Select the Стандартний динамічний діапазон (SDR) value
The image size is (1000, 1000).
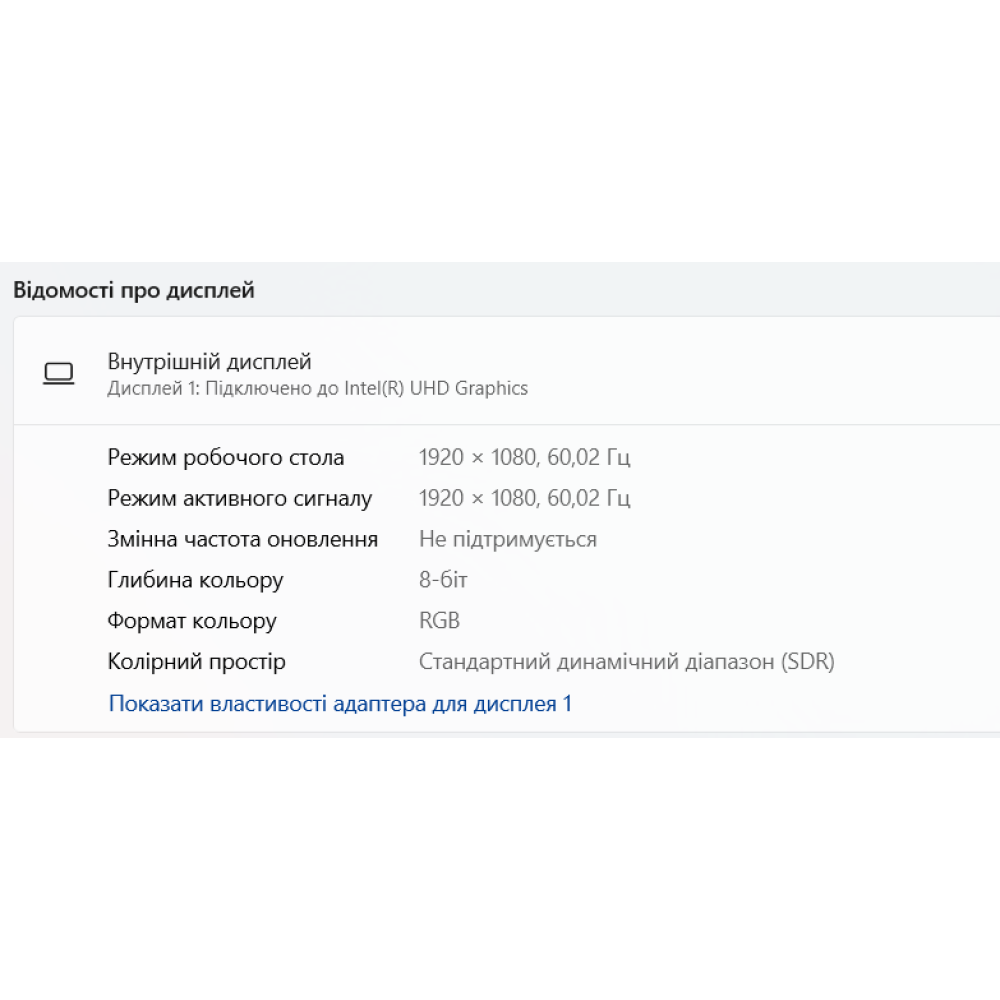626,662
